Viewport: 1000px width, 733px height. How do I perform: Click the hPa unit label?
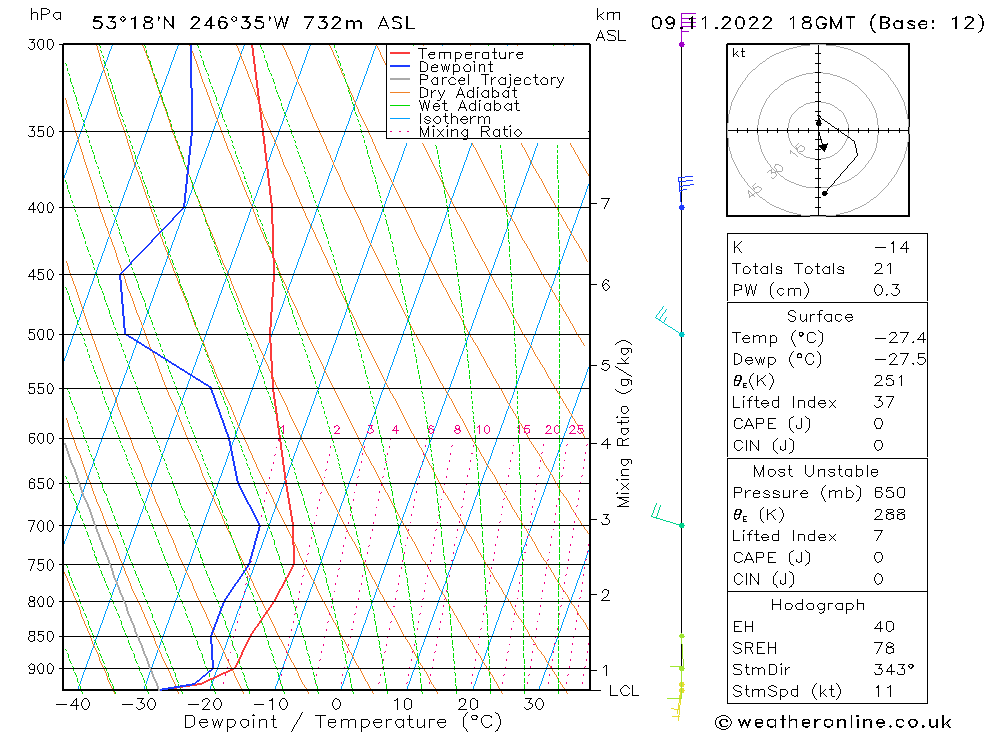(46, 15)
